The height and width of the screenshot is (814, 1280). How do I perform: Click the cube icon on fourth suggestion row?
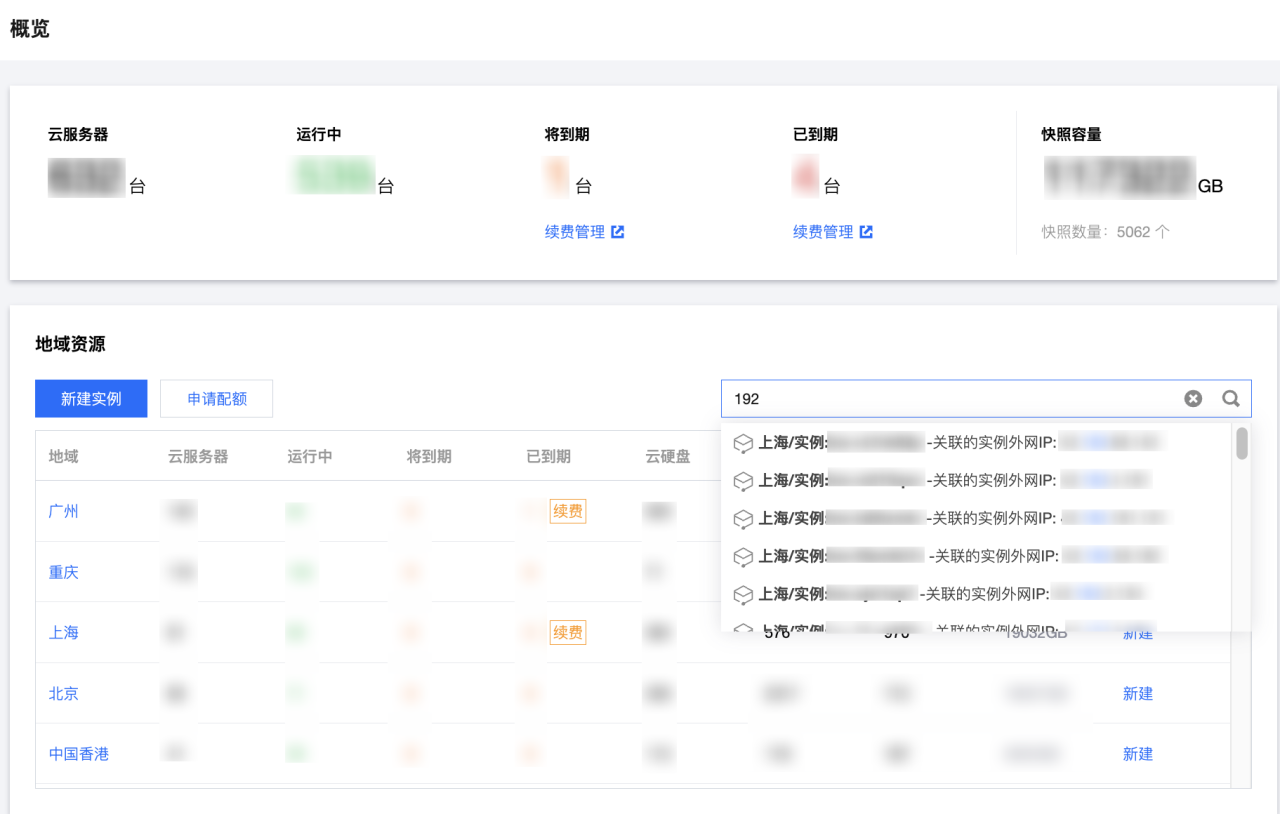(744, 556)
